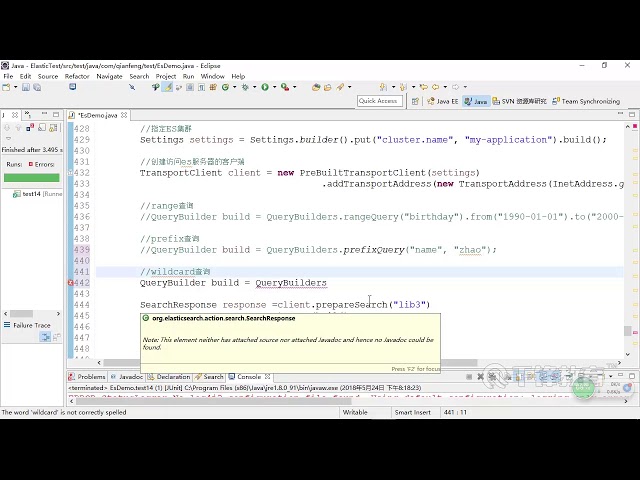Switch to the Java EE perspective
Viewport: 640px width, 480px height.
pyautogui.click(x=443, y=101)
